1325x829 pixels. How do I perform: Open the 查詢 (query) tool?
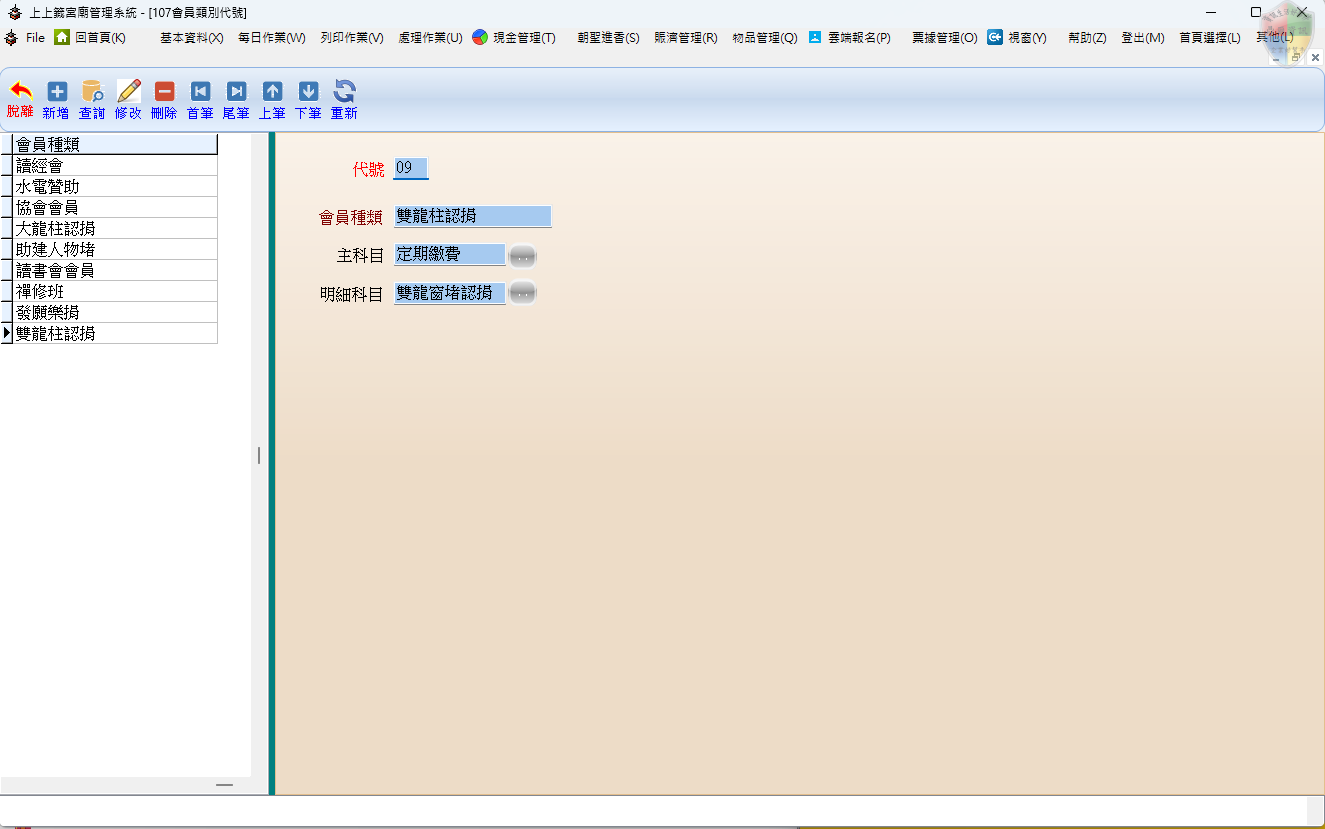[x=92, y=99]
